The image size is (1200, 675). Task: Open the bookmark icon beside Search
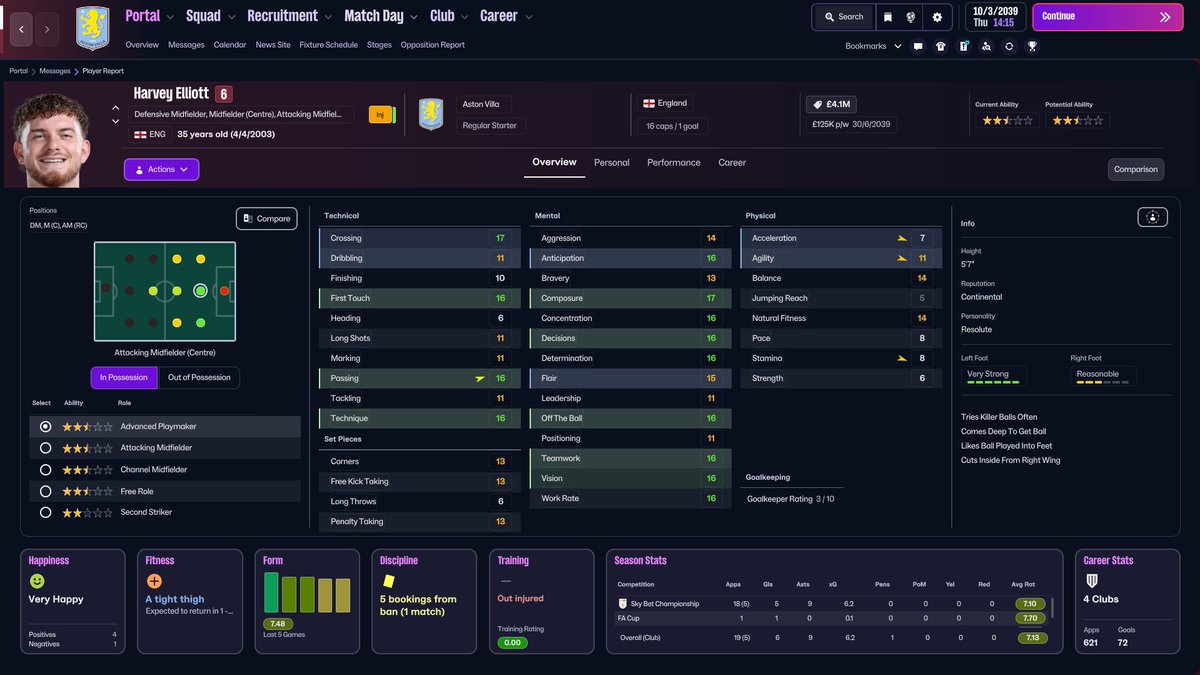click(x=888, y=17)
